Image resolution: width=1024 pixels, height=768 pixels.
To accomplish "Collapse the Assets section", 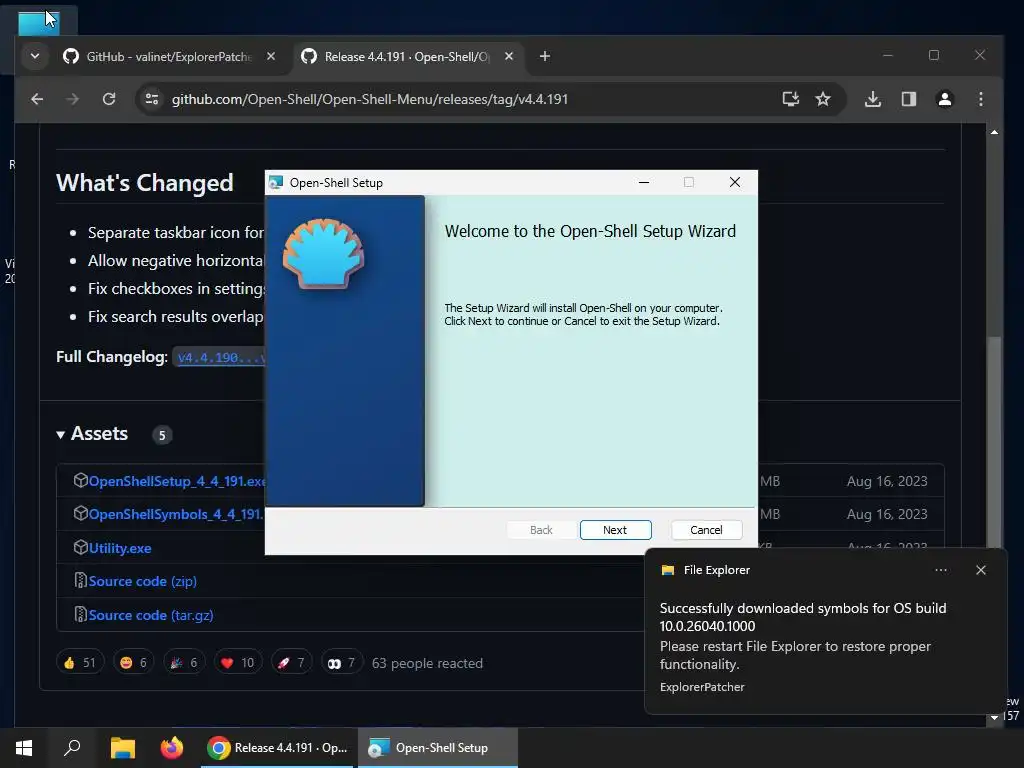I will pos(60,434).
